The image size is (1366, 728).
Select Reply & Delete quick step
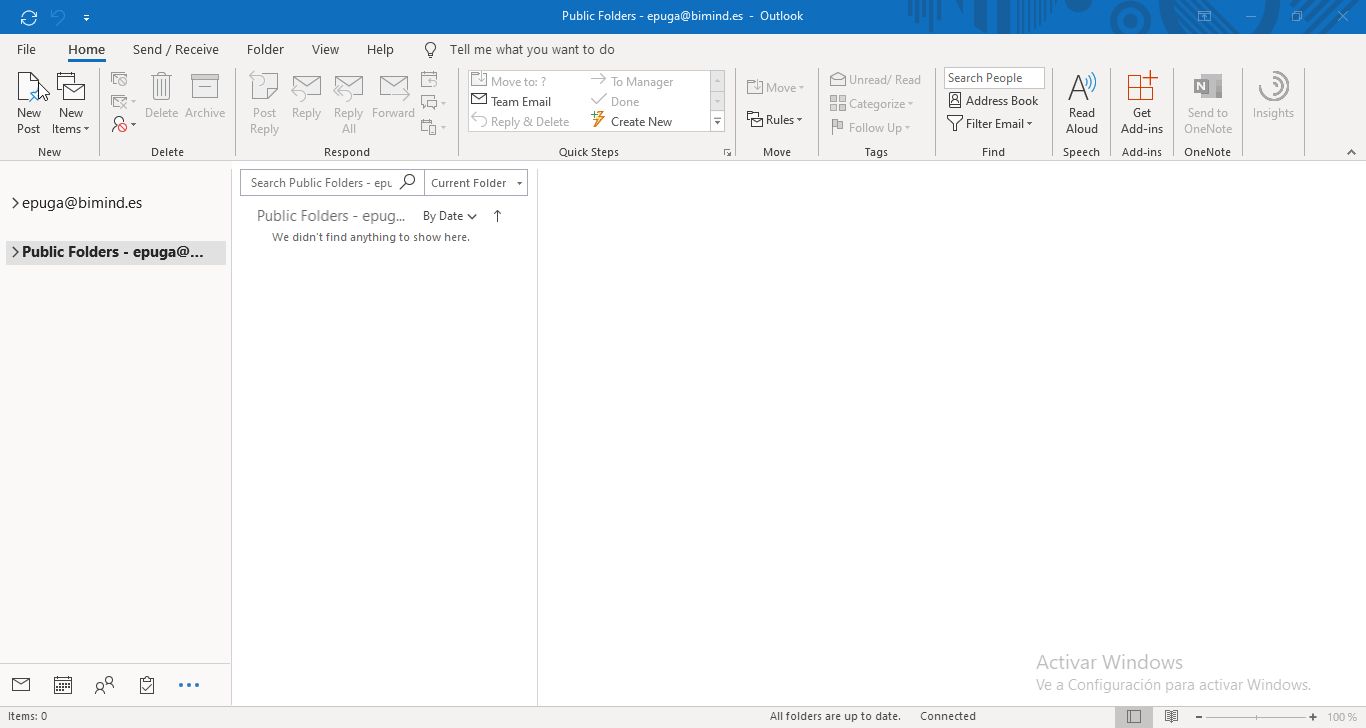click(x=521, y=121)
